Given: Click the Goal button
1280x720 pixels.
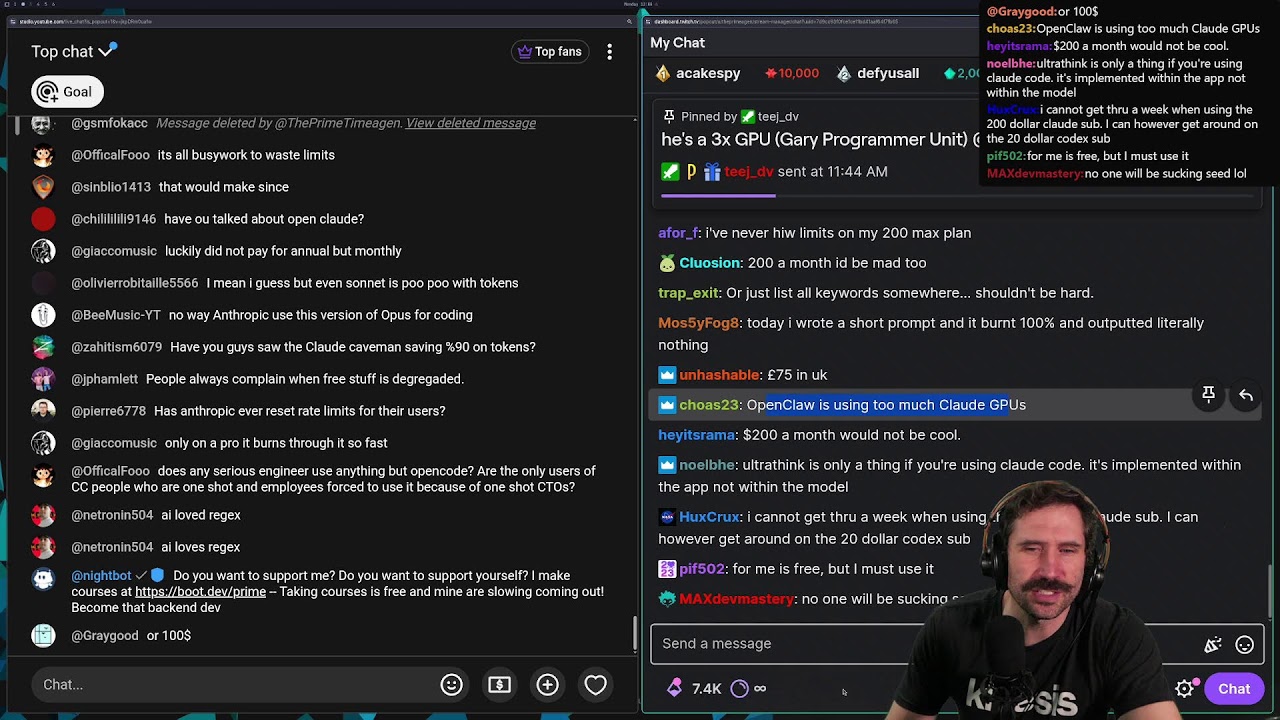Looking at the screenshot, I should coord(67,92).
